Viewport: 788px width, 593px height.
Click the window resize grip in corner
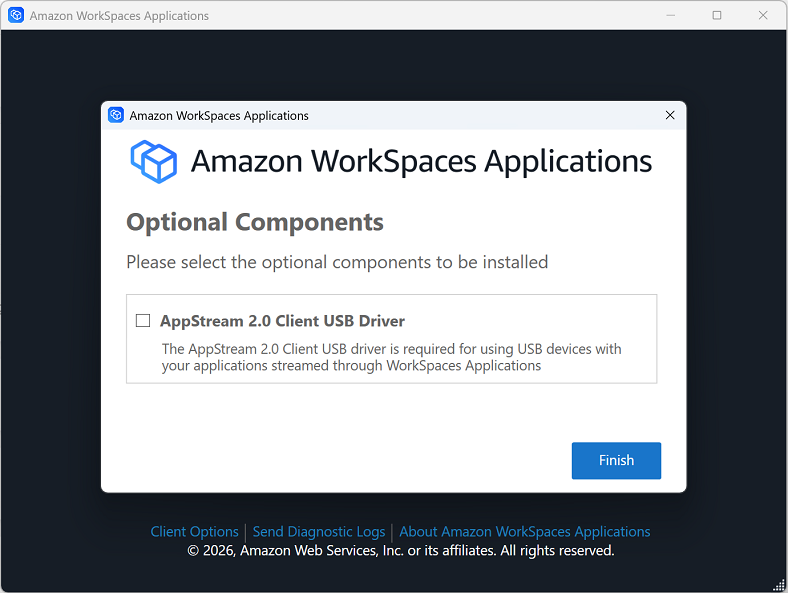point(779,584)
